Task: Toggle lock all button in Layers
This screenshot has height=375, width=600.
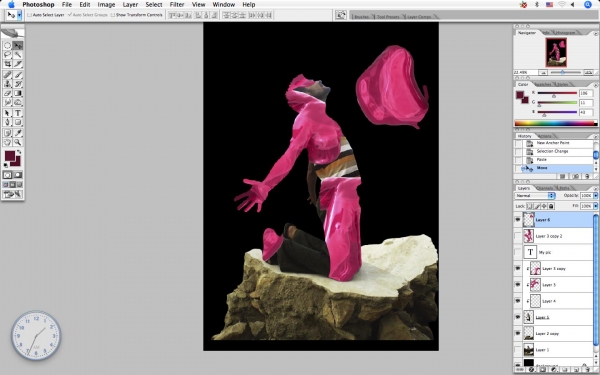Action: [551, 206]
